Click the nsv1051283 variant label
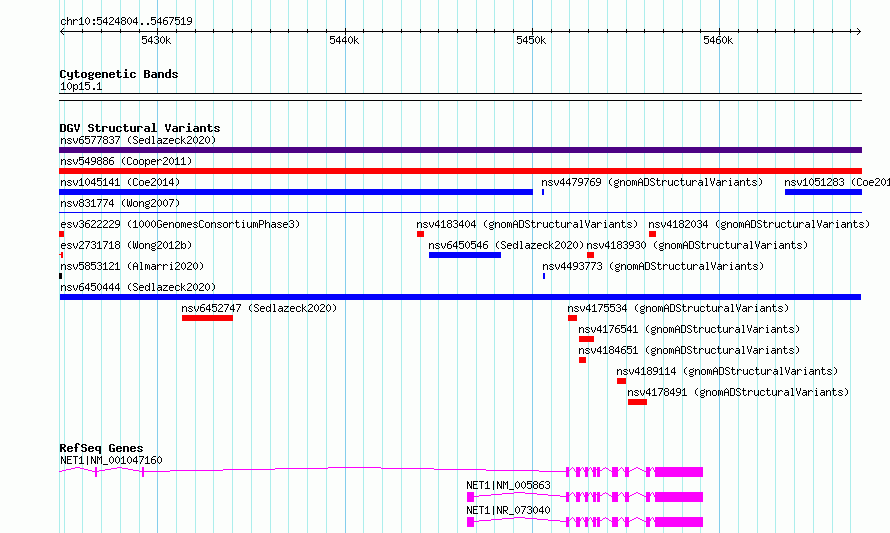The width and height of the screenshot is (890, 533). pyautogui.click(x=837, y=182)
